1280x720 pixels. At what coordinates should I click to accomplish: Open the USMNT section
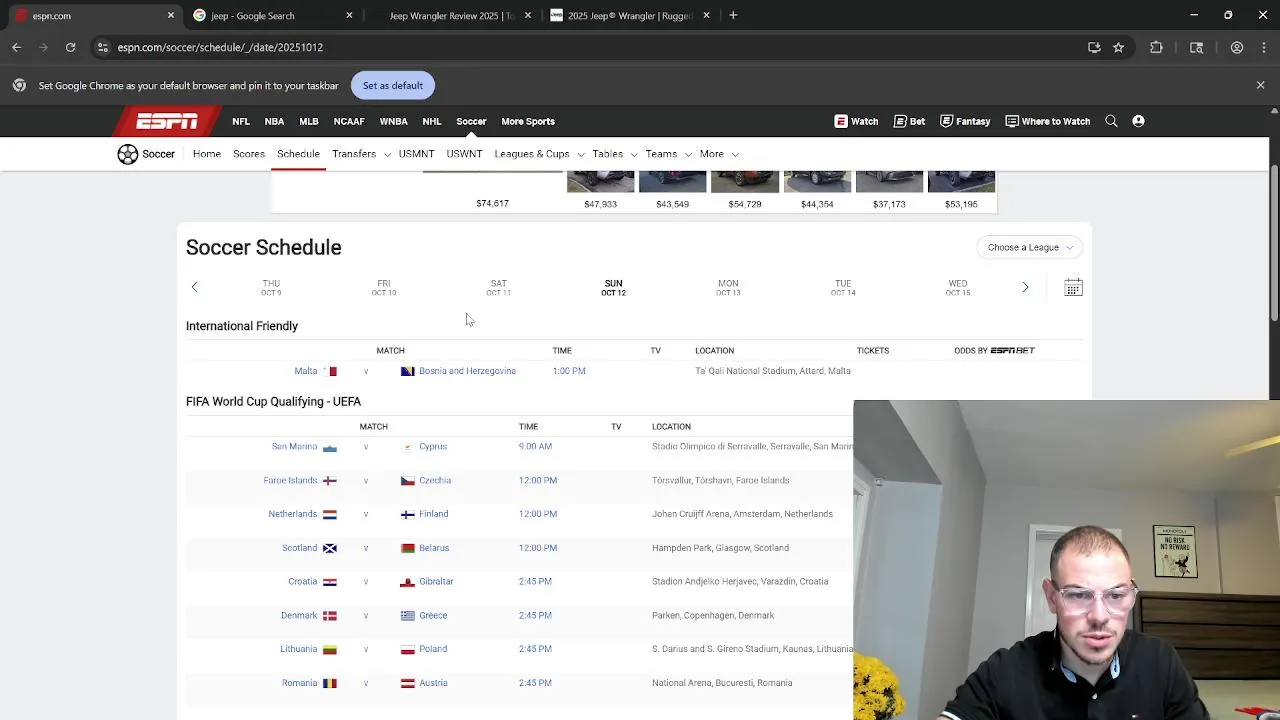(416, 154)
